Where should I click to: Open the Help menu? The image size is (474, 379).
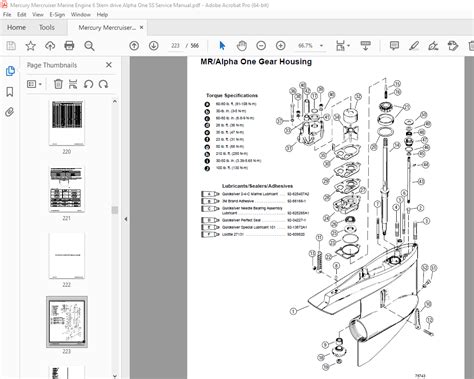pyautogui.click(x=102, y=15)
